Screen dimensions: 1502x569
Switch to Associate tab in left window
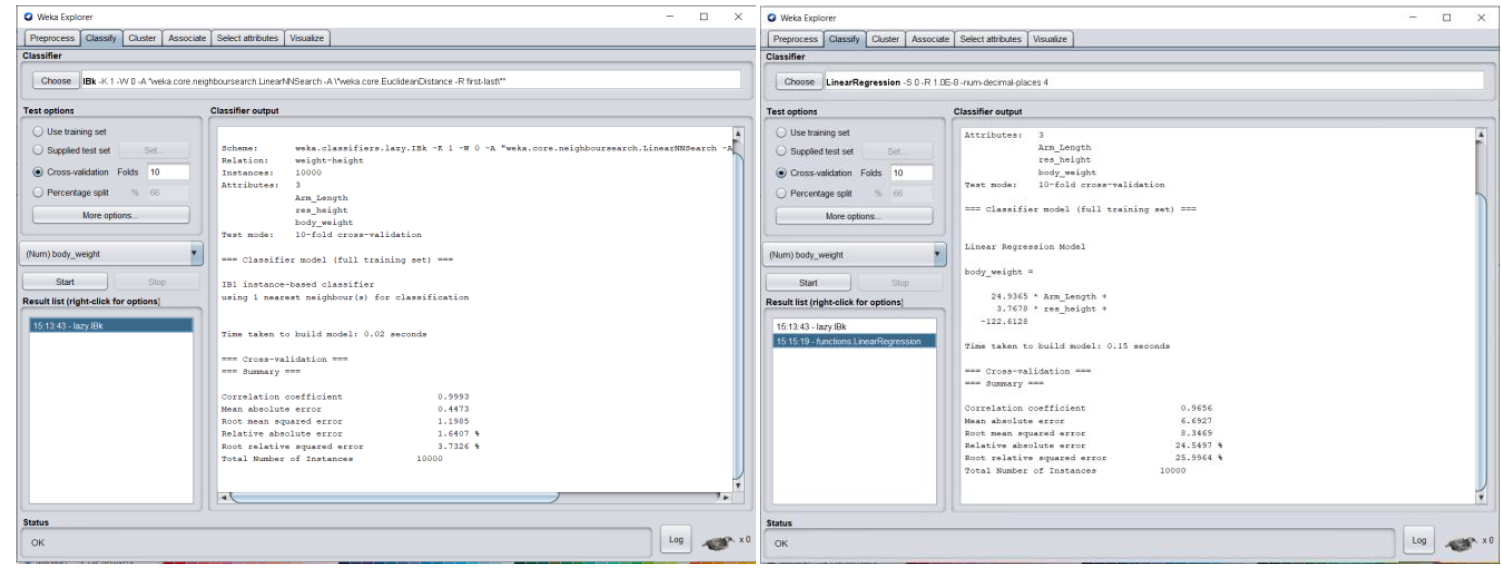click(x=187, y=38)
